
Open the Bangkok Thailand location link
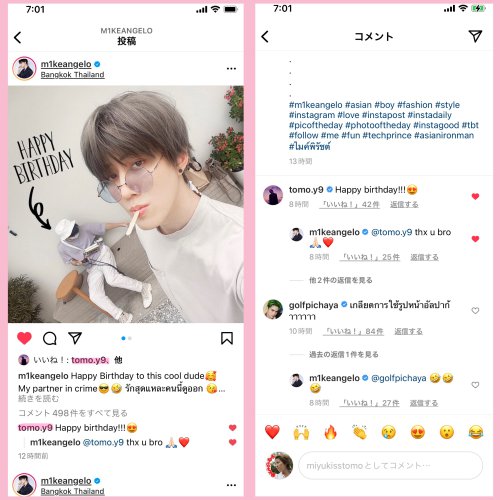(72, 75)
